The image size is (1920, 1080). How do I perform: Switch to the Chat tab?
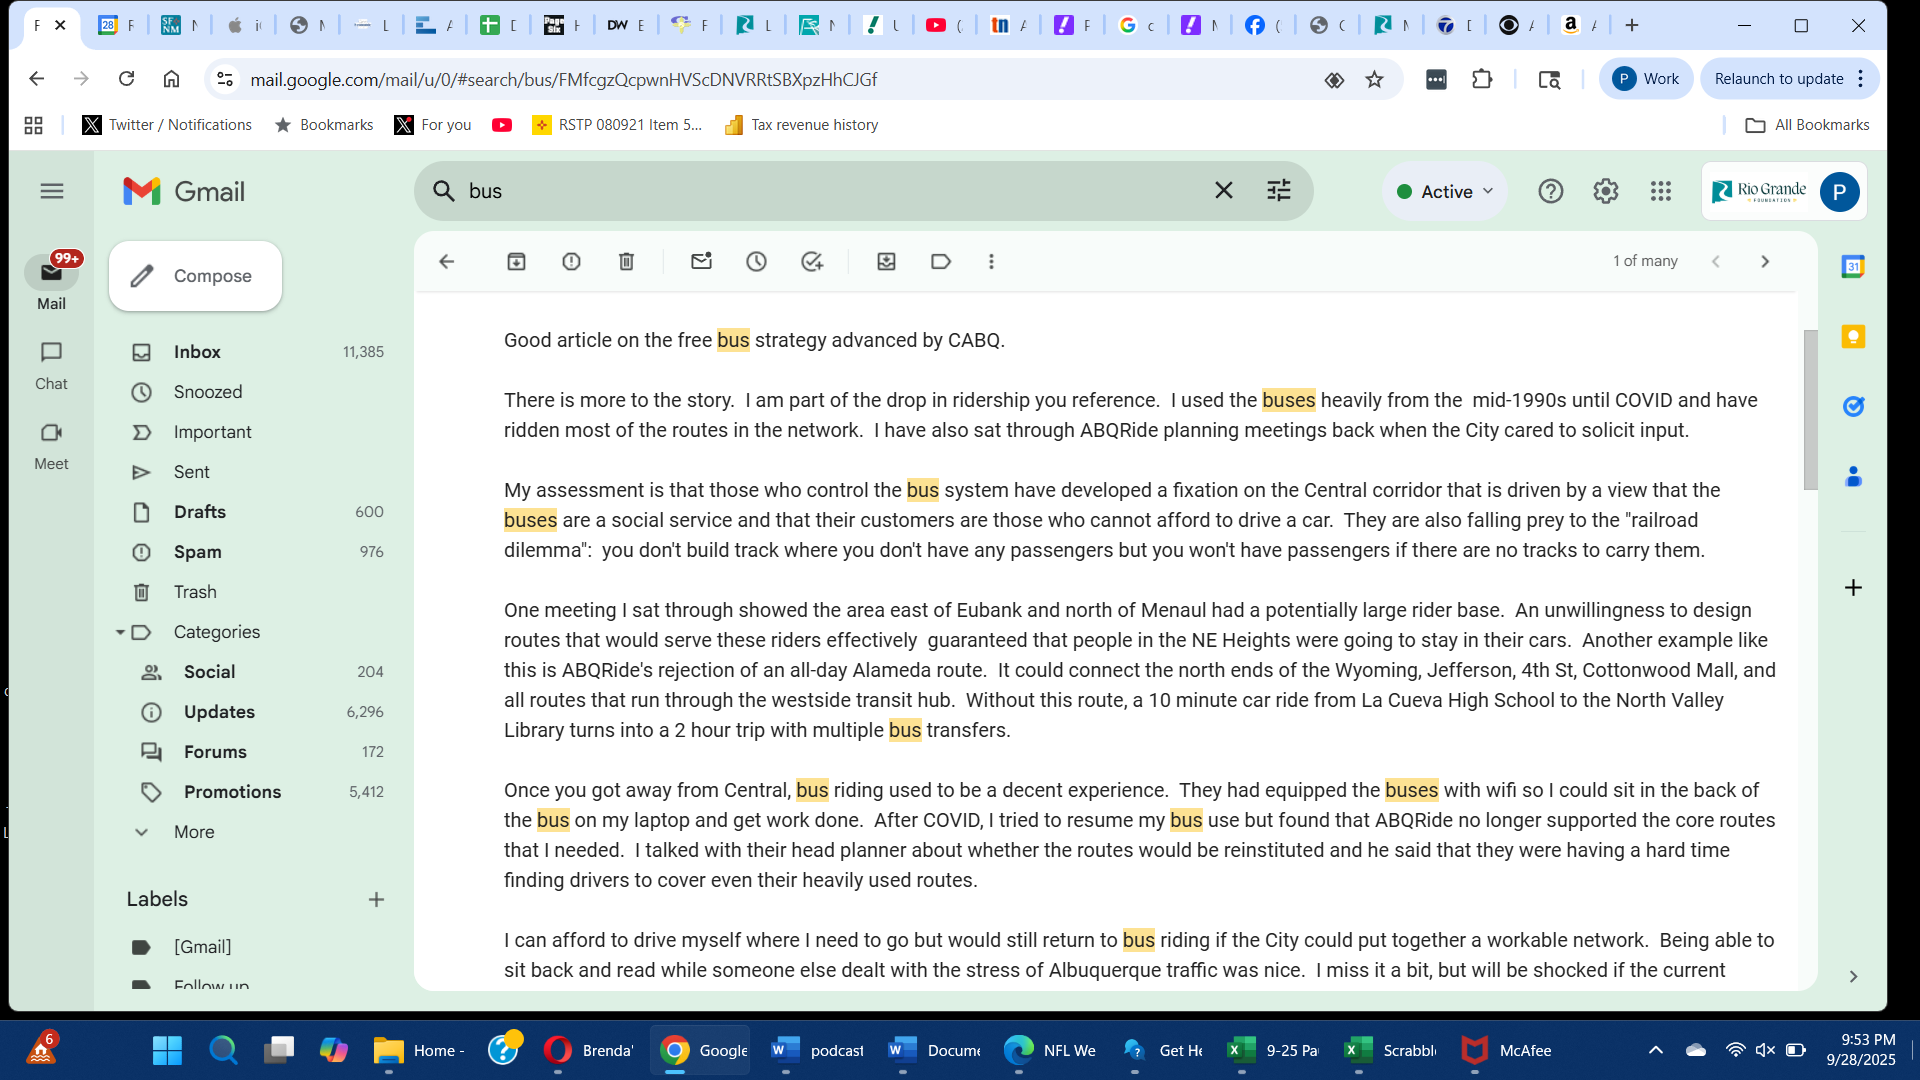pyautogui.click(x=51, y=365)
